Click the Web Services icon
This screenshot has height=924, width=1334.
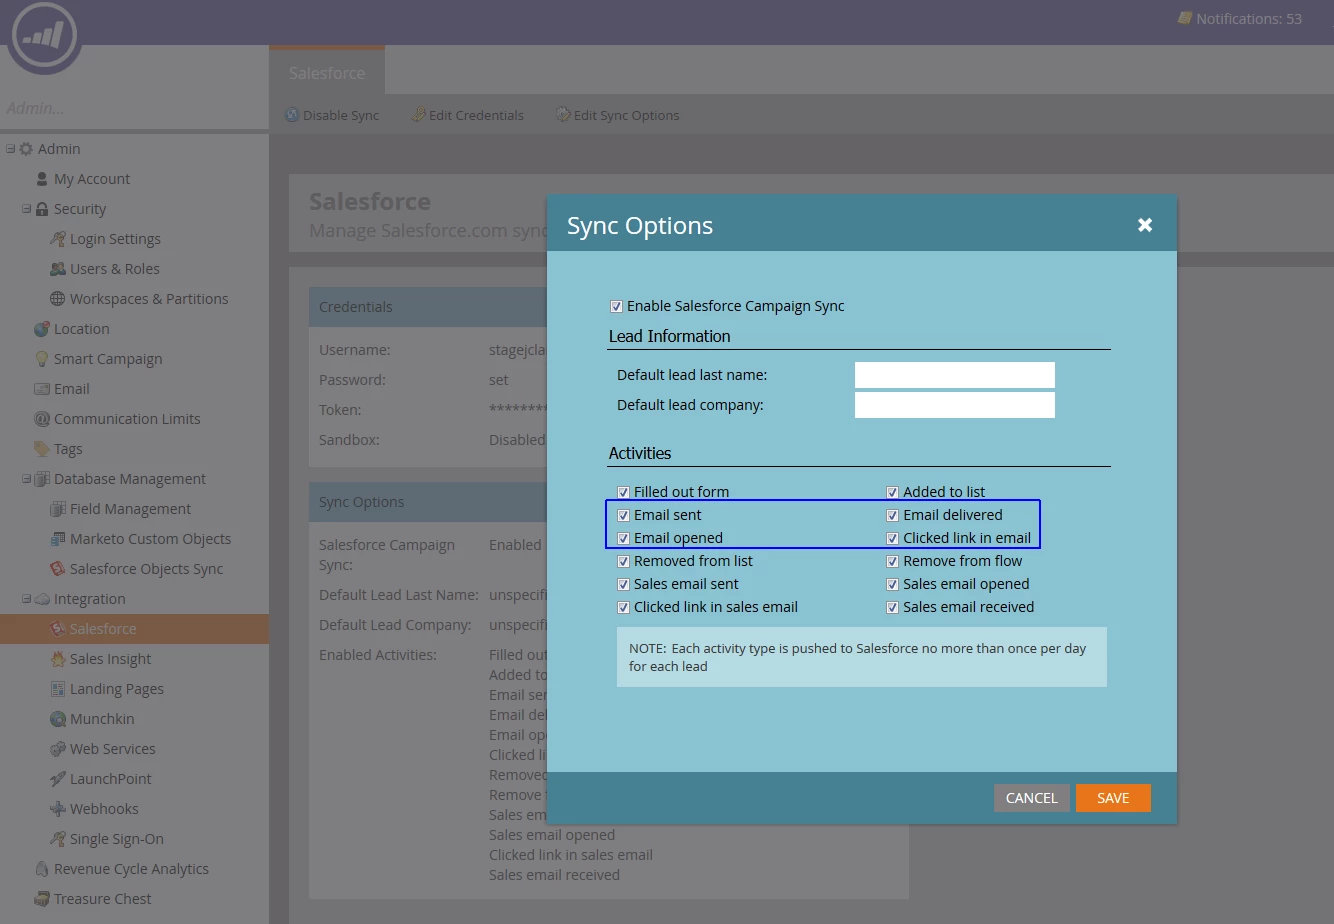coord(58,749)
